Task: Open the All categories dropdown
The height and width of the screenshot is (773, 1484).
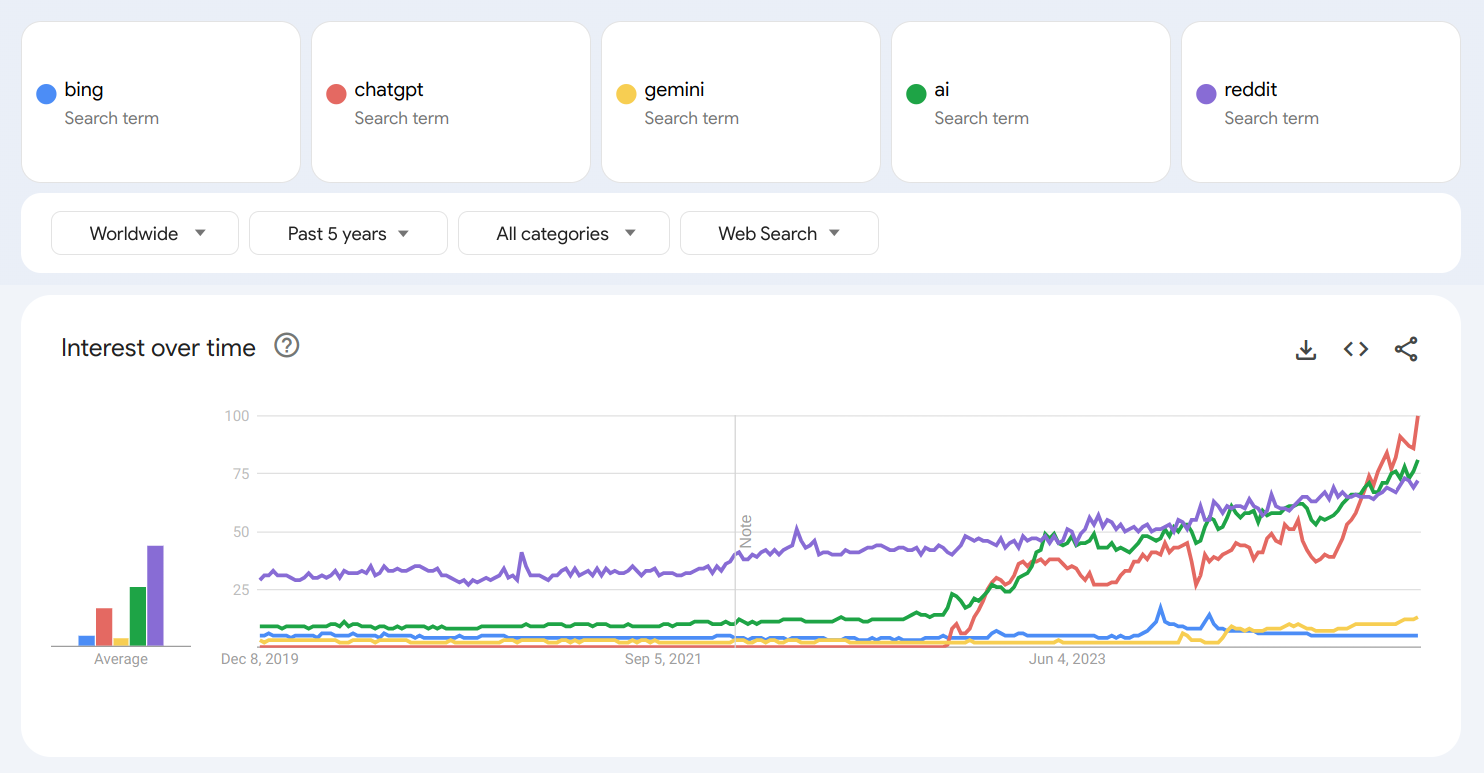Action: [564, 233]
